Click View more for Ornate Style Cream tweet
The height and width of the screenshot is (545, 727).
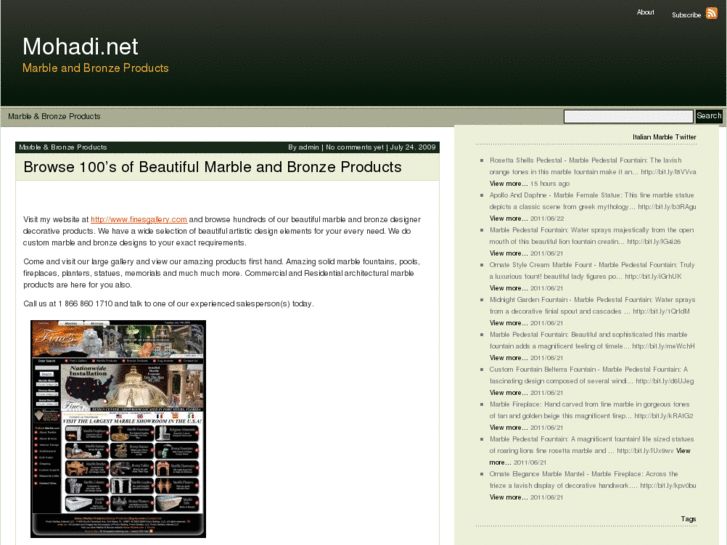coord(509,288)
